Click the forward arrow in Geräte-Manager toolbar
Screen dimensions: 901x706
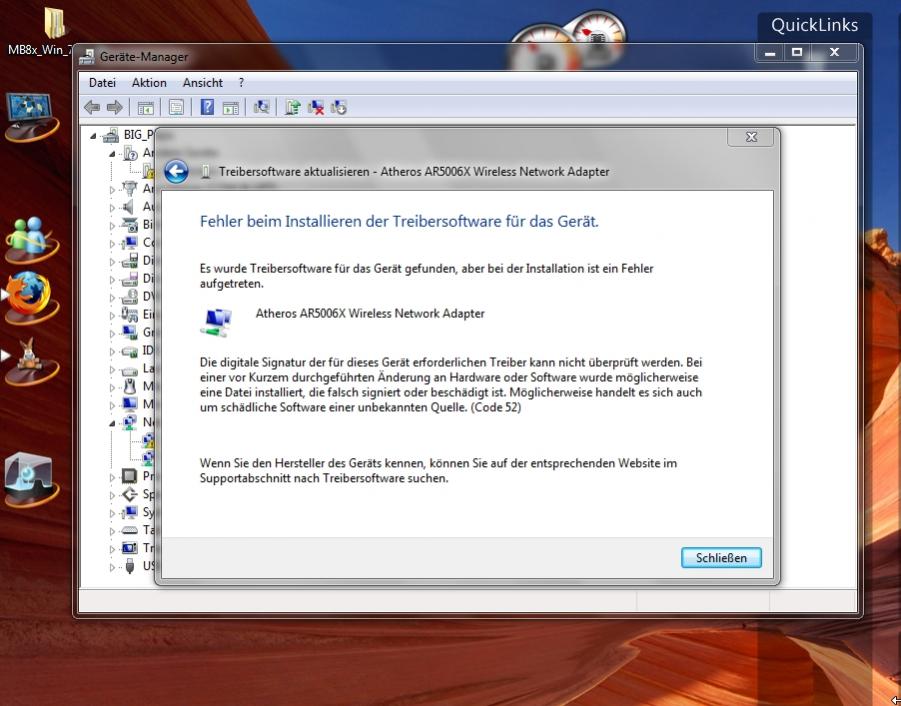point(115,107)
